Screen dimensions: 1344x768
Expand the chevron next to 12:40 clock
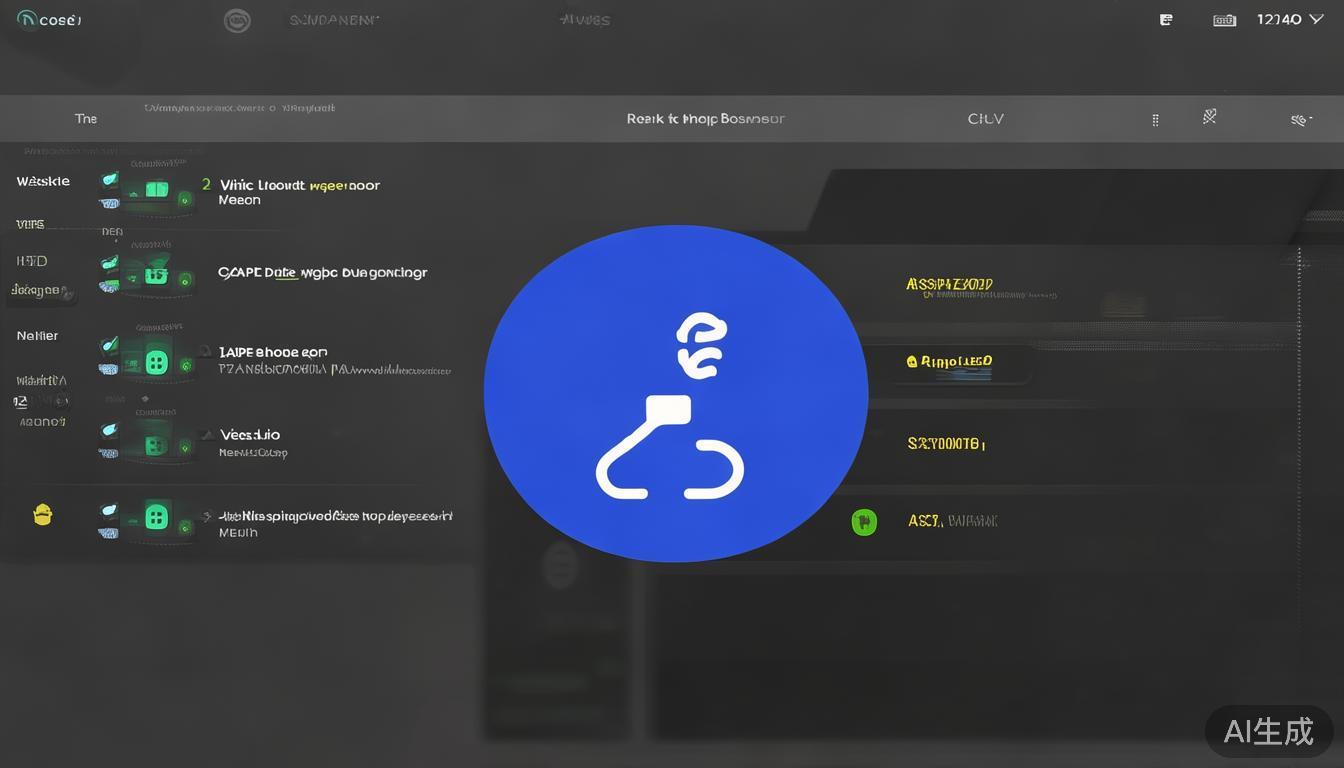point(1317,19)
